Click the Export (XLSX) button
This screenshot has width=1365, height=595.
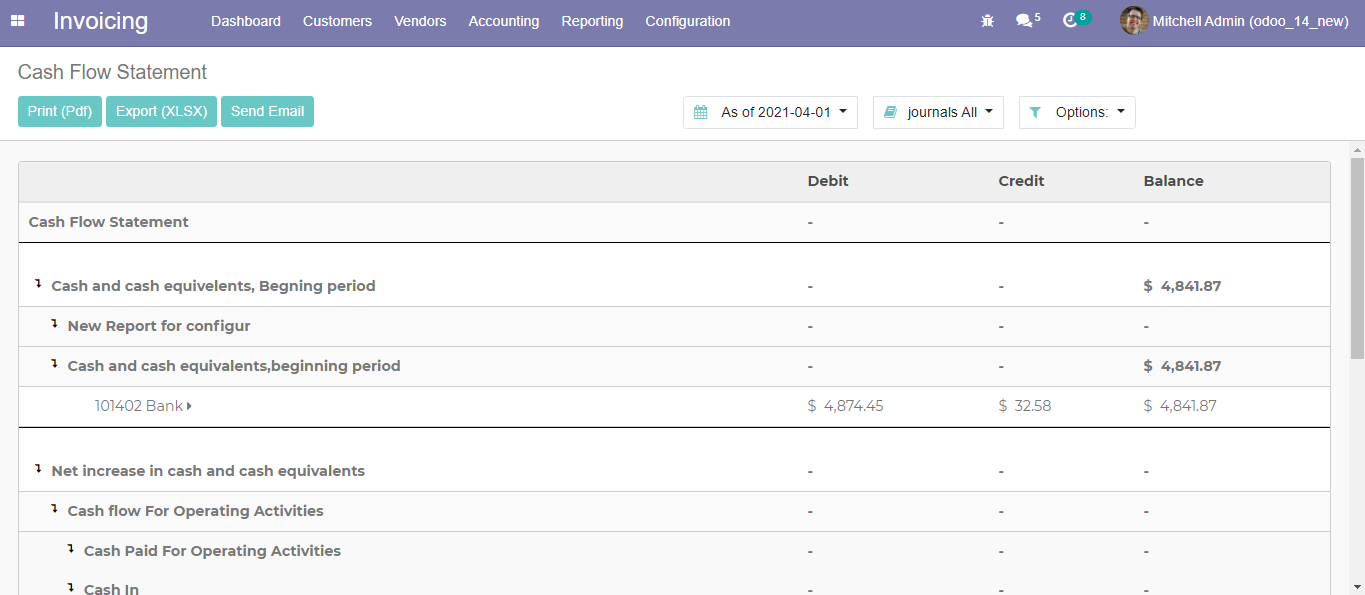pyautogui.click(x=161, y=112)
